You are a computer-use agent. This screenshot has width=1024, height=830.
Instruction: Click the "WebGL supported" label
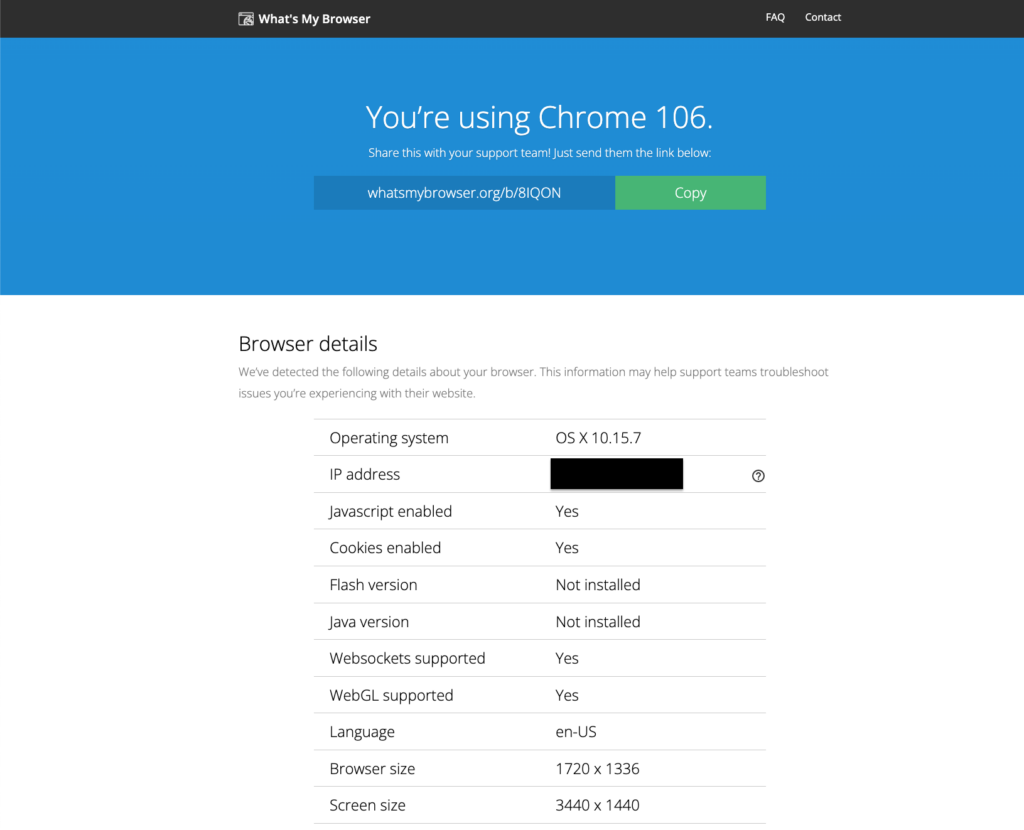pyautogui.click(x=391, y=696)
